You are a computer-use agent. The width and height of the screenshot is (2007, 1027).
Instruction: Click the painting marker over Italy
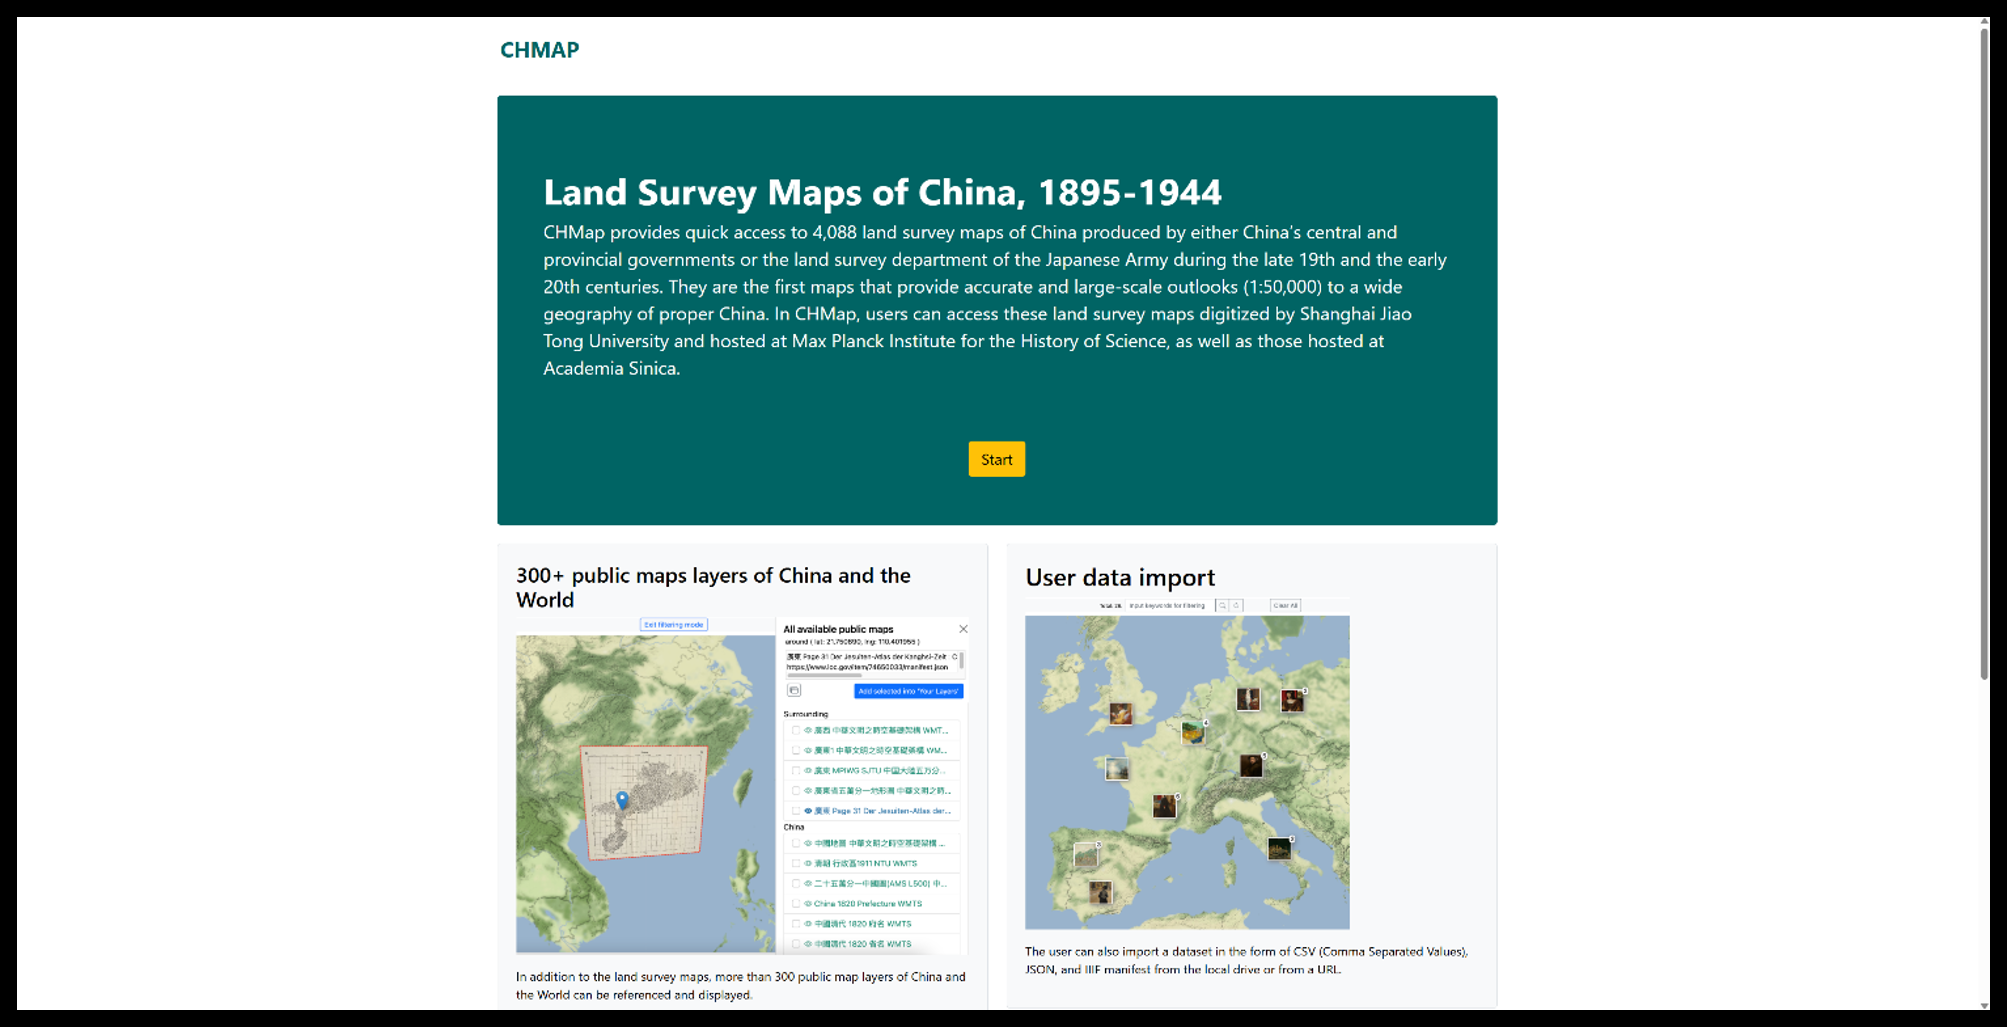(1278, 849)
